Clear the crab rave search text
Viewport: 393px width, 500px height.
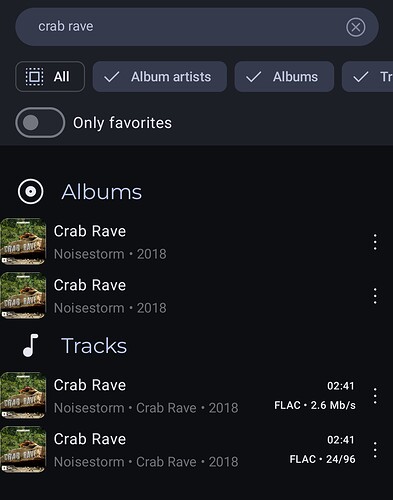pyautogui.click(x=356, y=27)
